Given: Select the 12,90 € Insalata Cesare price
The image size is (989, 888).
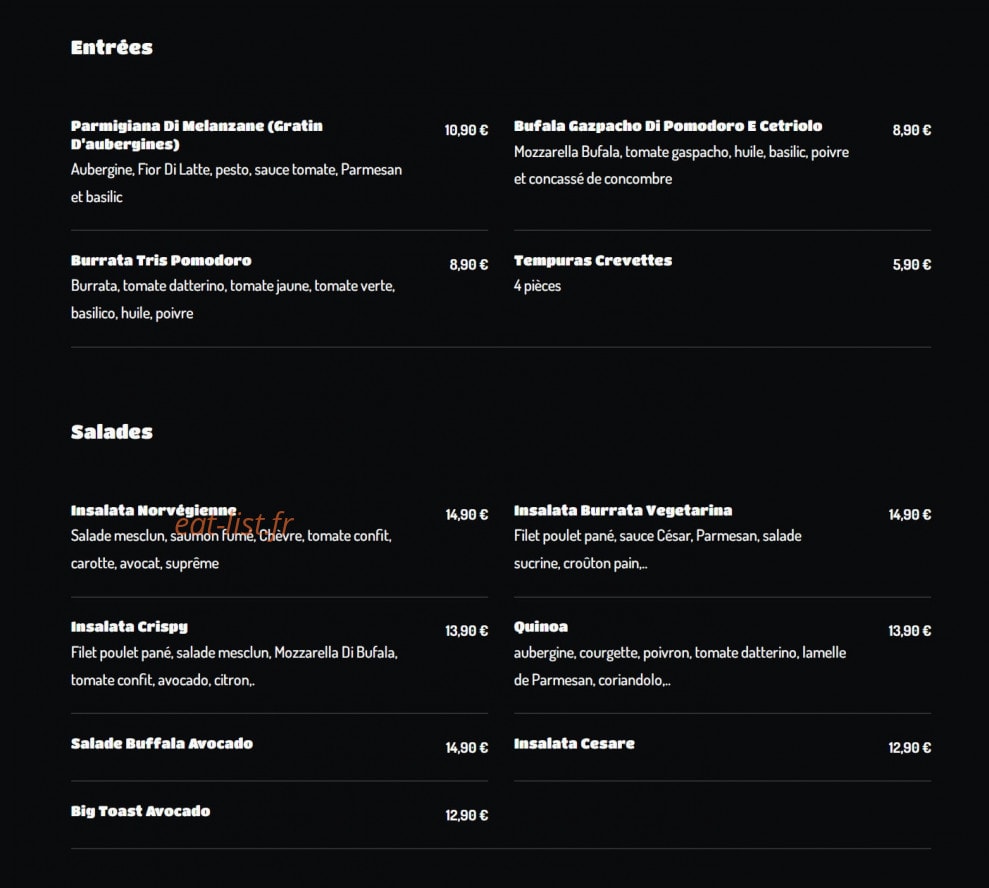Looking at the screenshot, I should click(910, 748).
